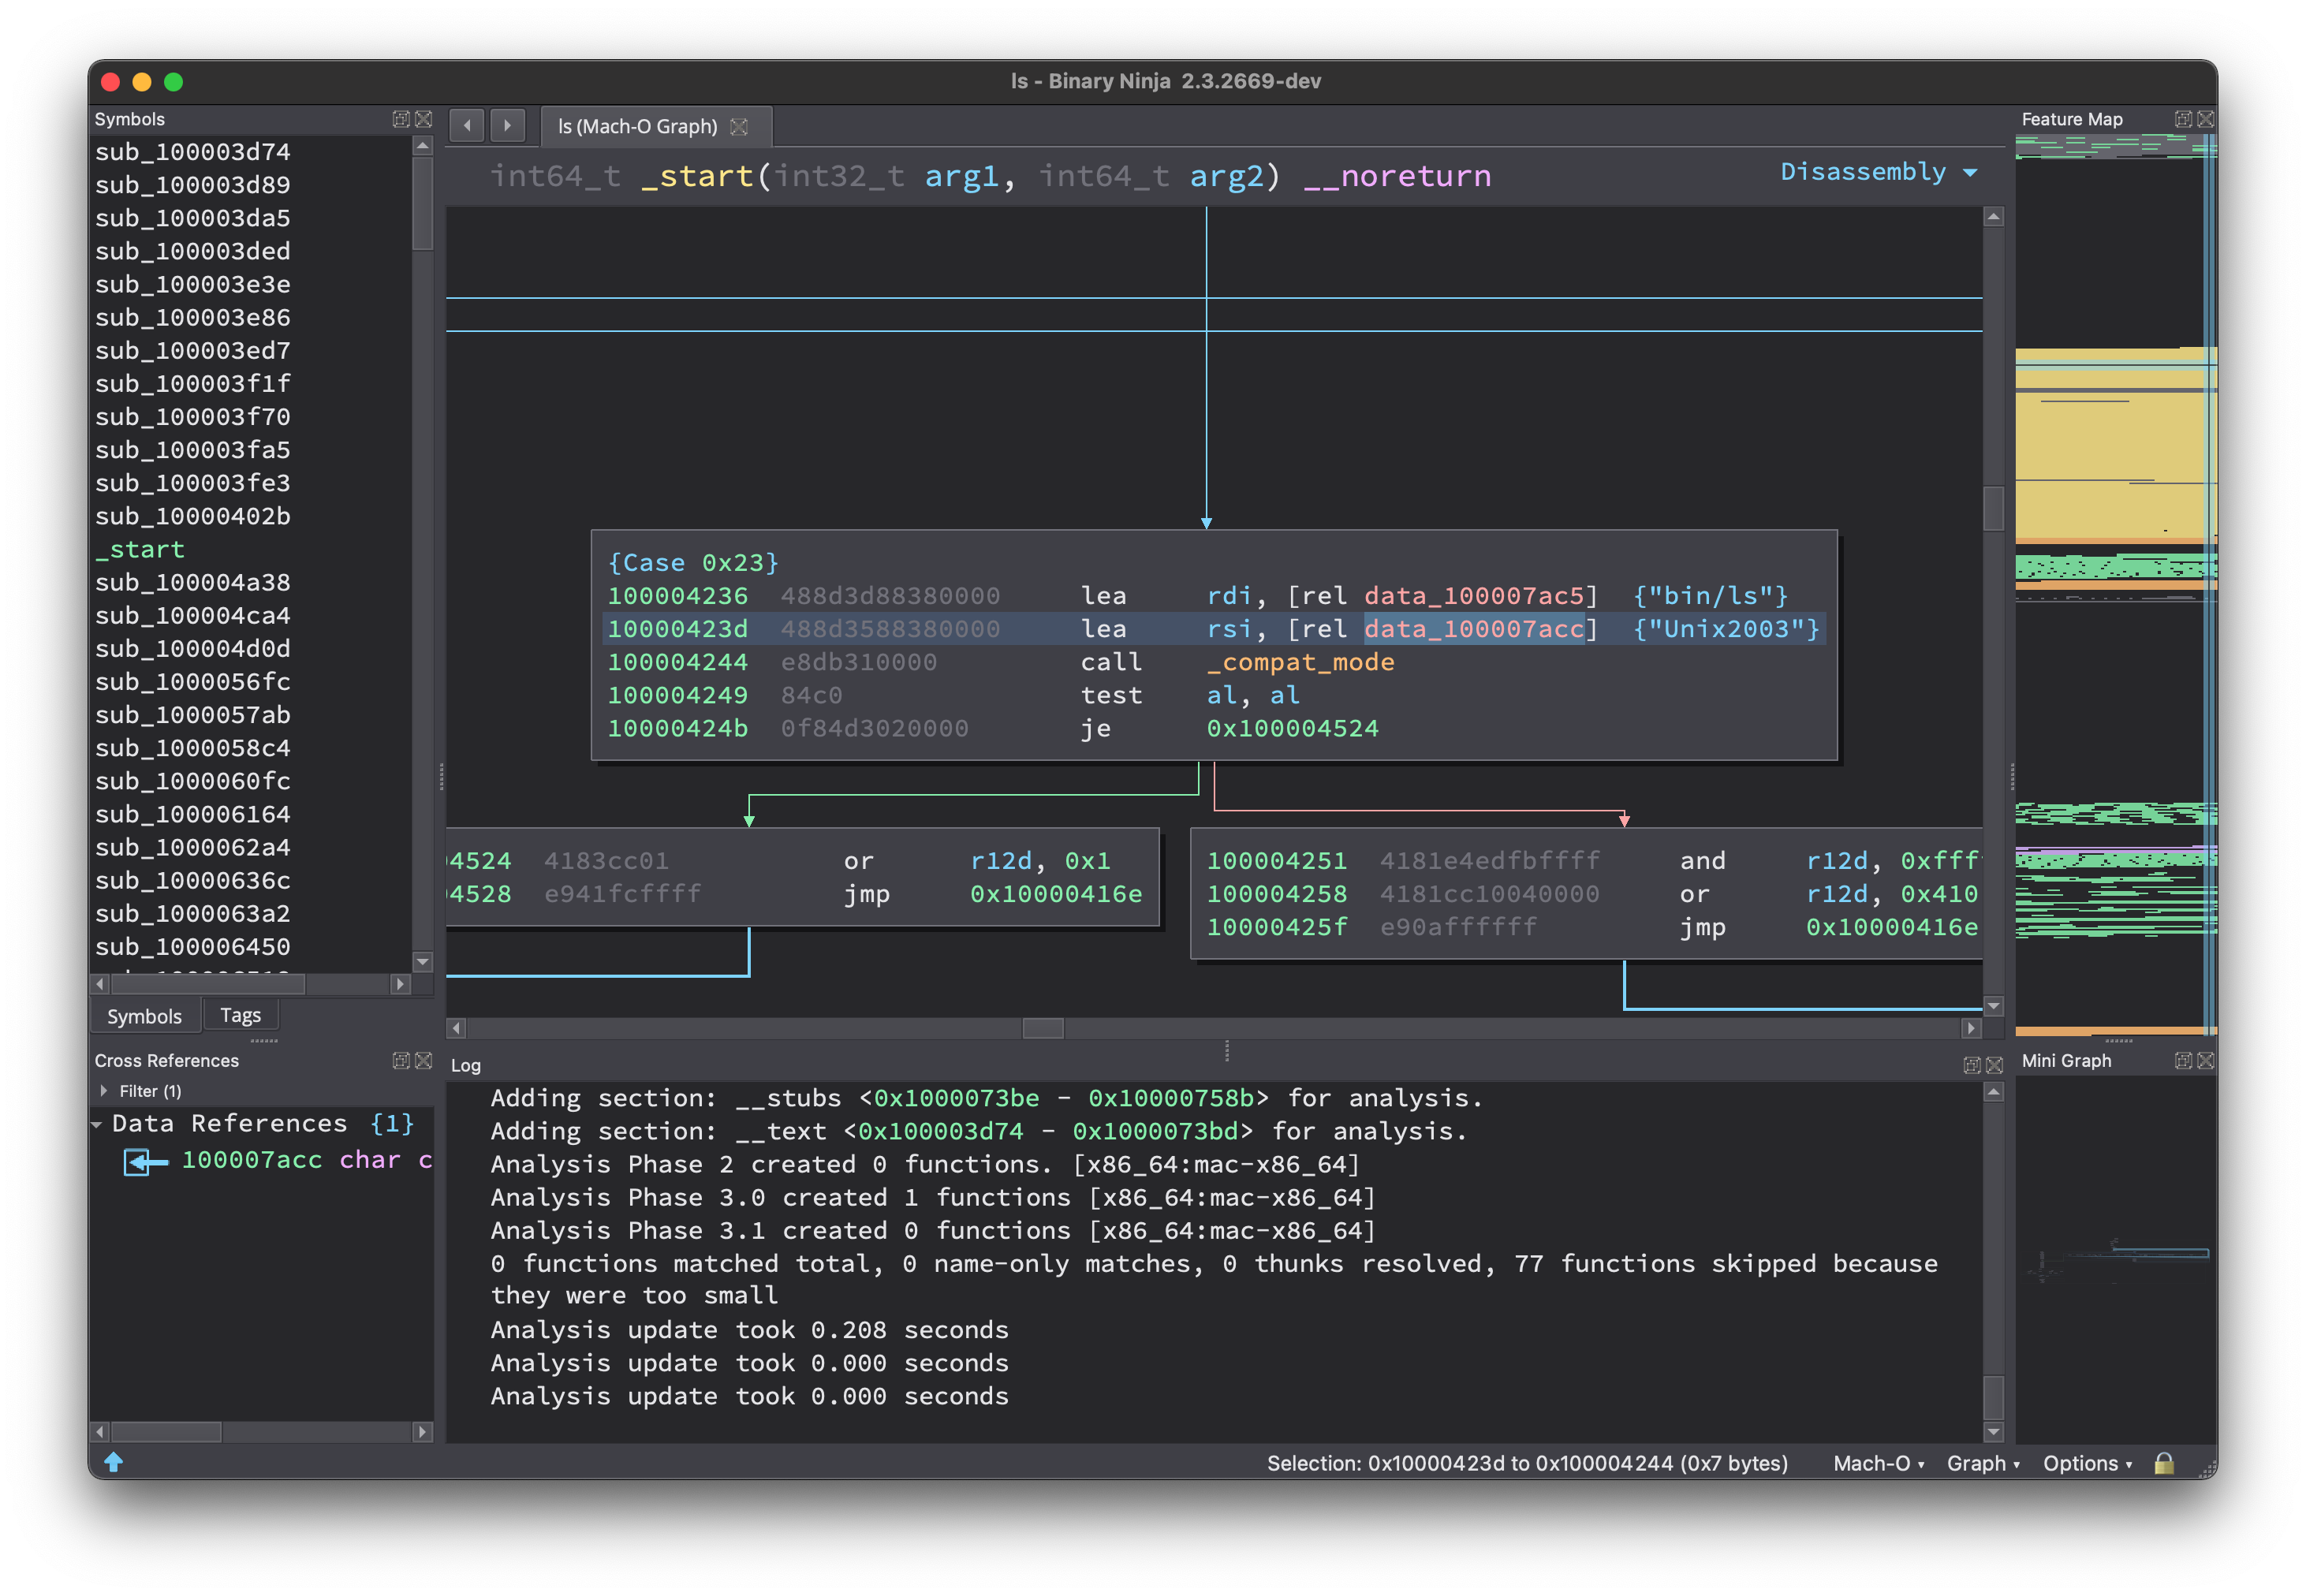Open the Mach-O status bar dropdown
This screenshot has width=2306, height=1596.
1877,1463
